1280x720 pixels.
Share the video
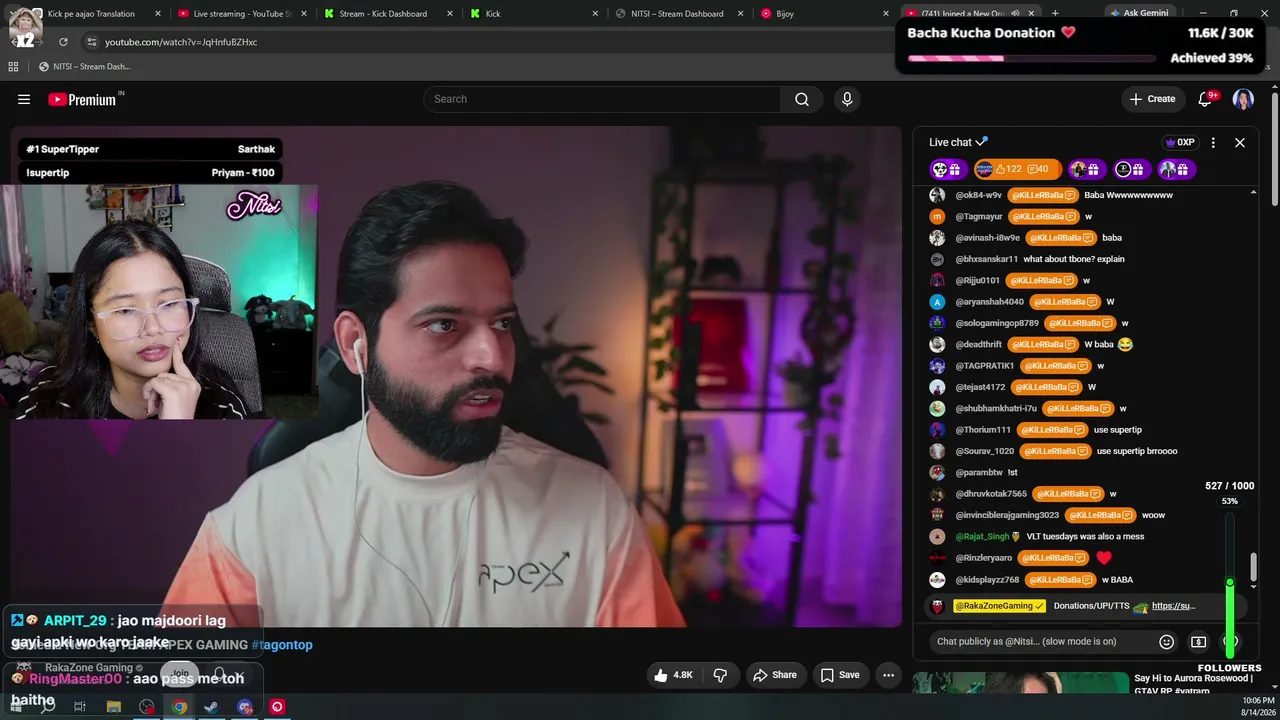pos(775,675)
